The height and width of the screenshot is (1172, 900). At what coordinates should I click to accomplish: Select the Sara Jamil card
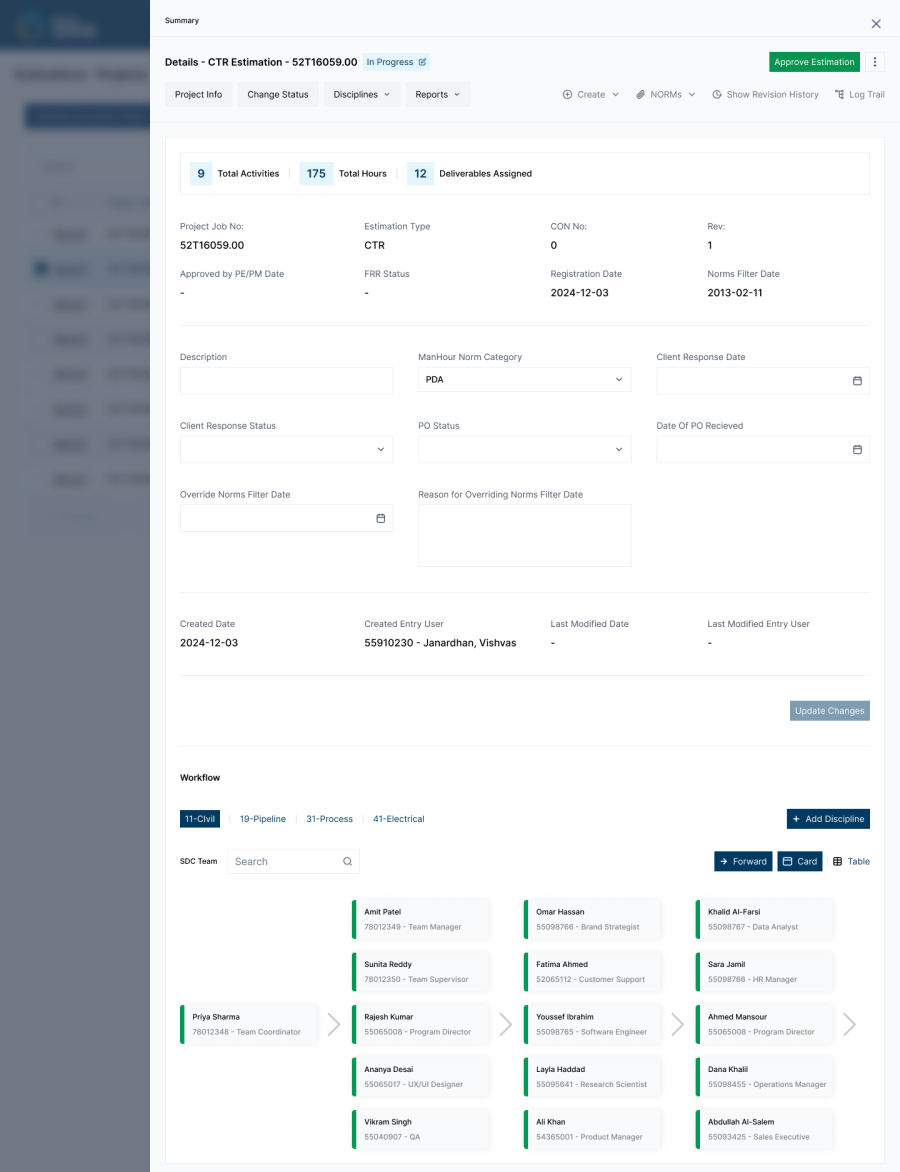click(x=764, y=972)
